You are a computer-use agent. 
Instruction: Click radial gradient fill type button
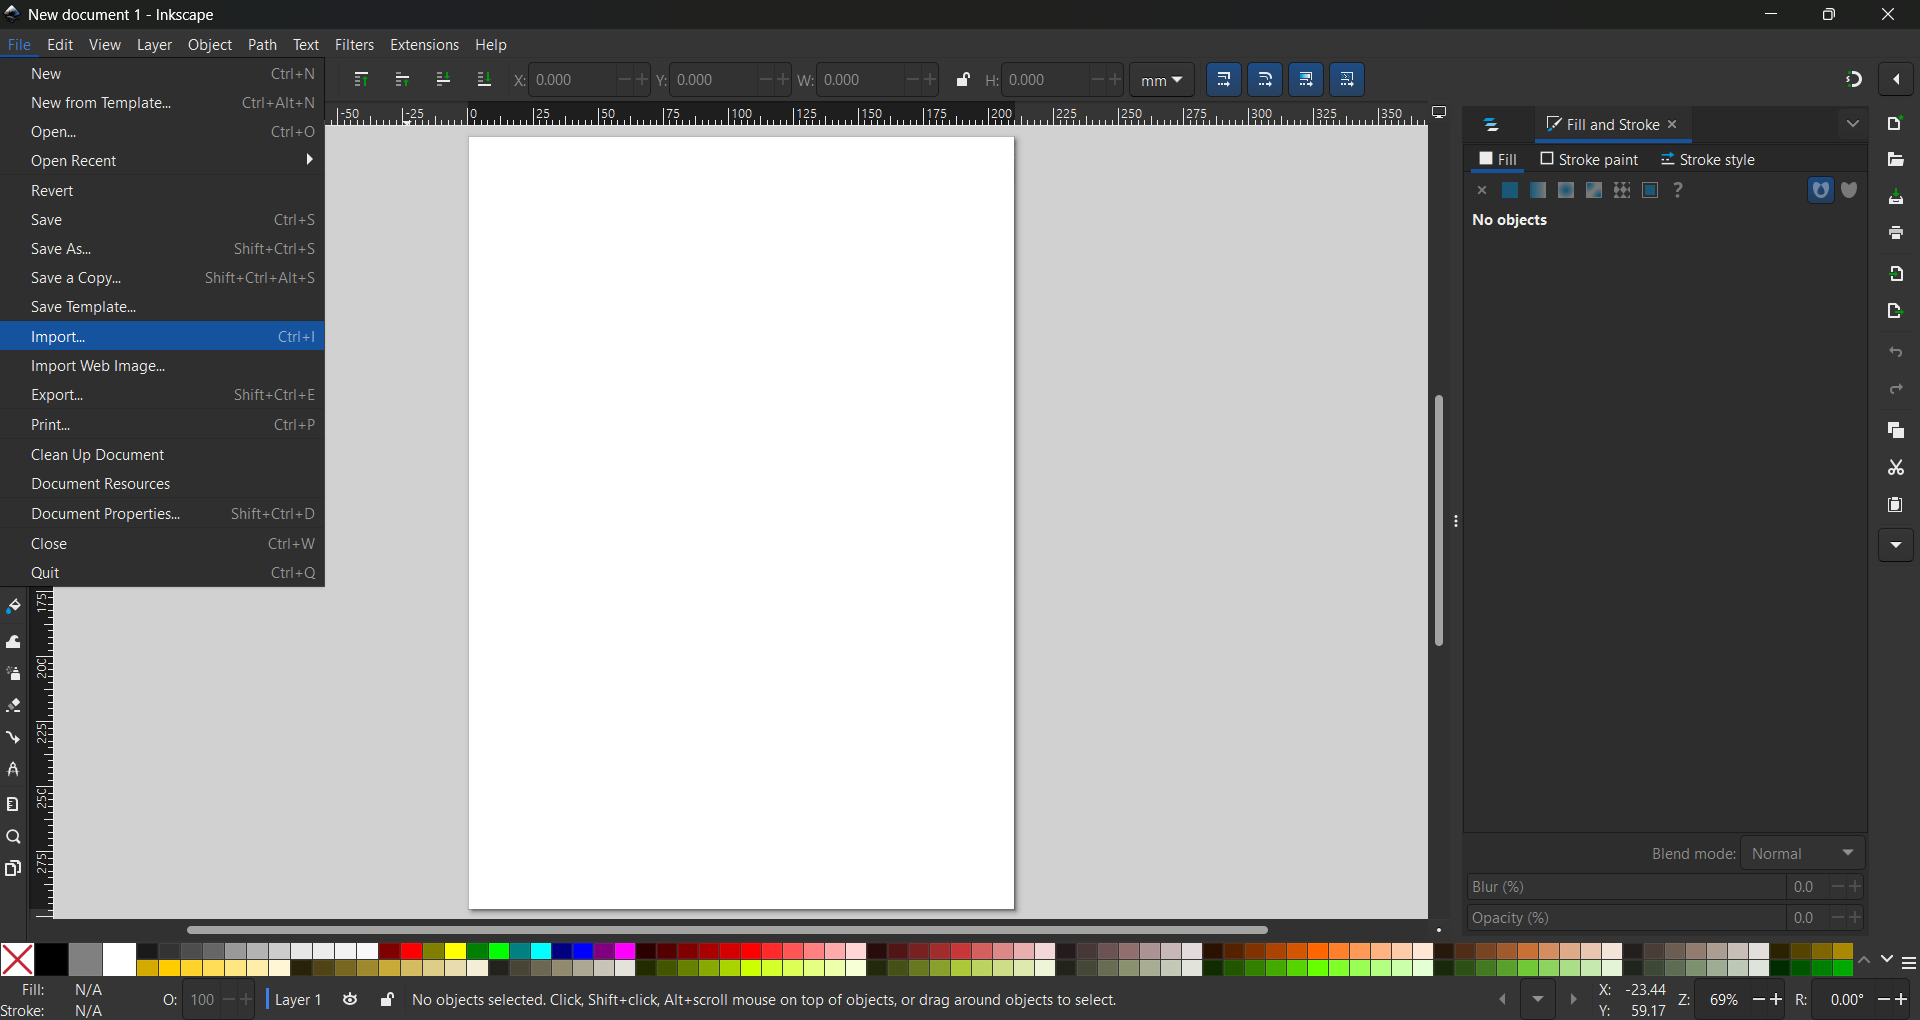(1566, 190)
